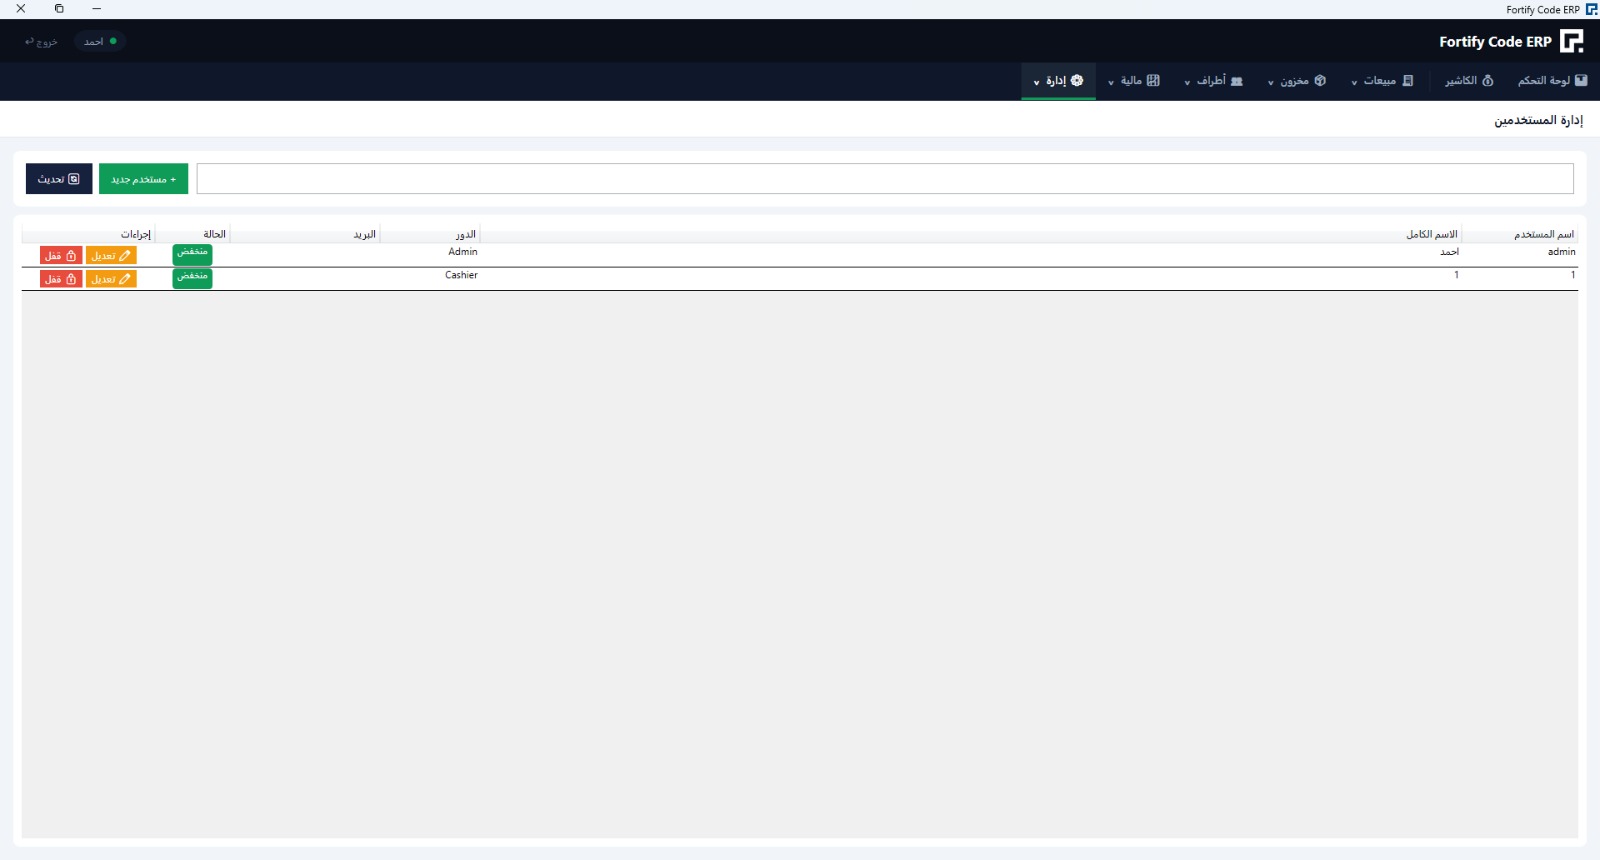Click the احمد user status badge
The height and width of the screenshot is (860, 1600).
[x=100, y=42]
